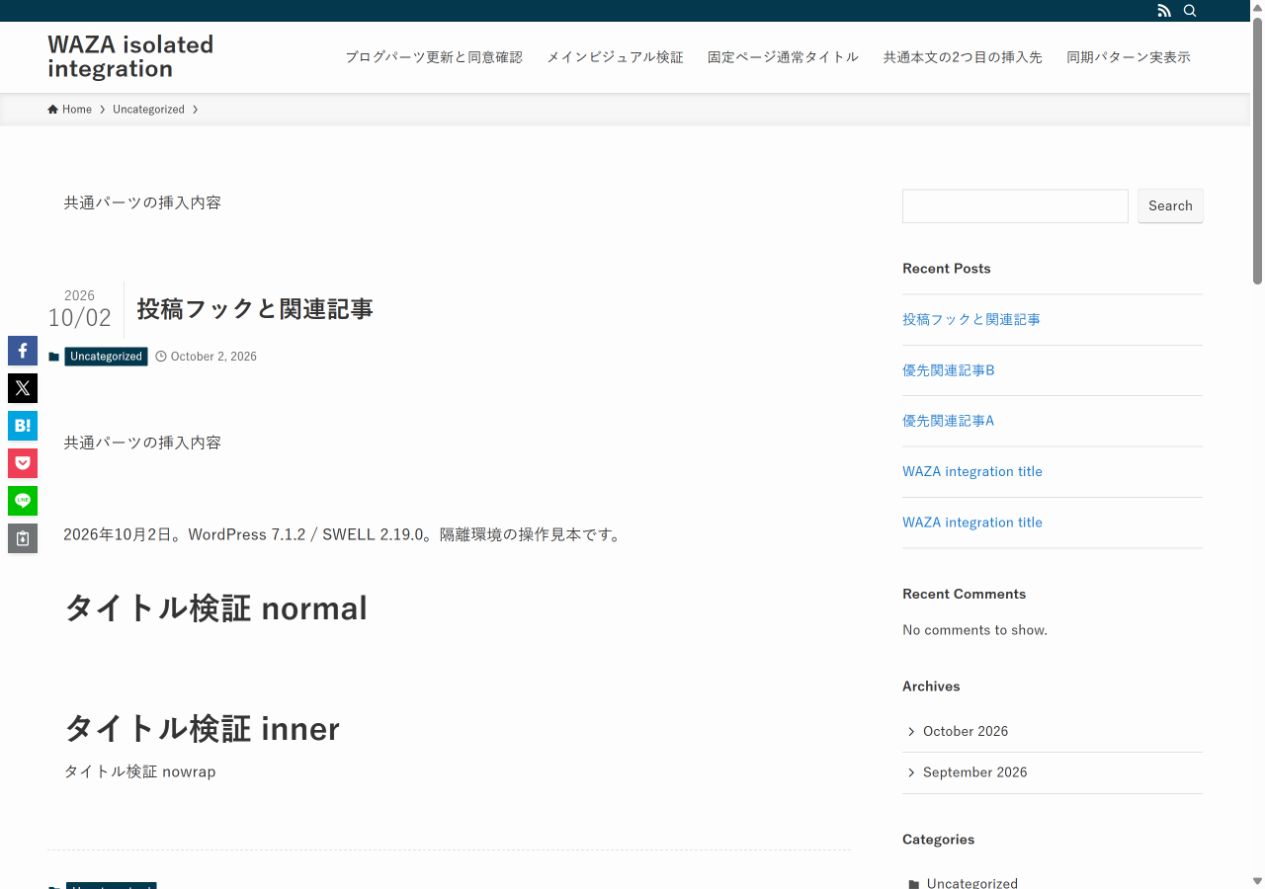Open 同期パターン実表示 menu item
The image size is (1265, 889).
click(1129, 57)
